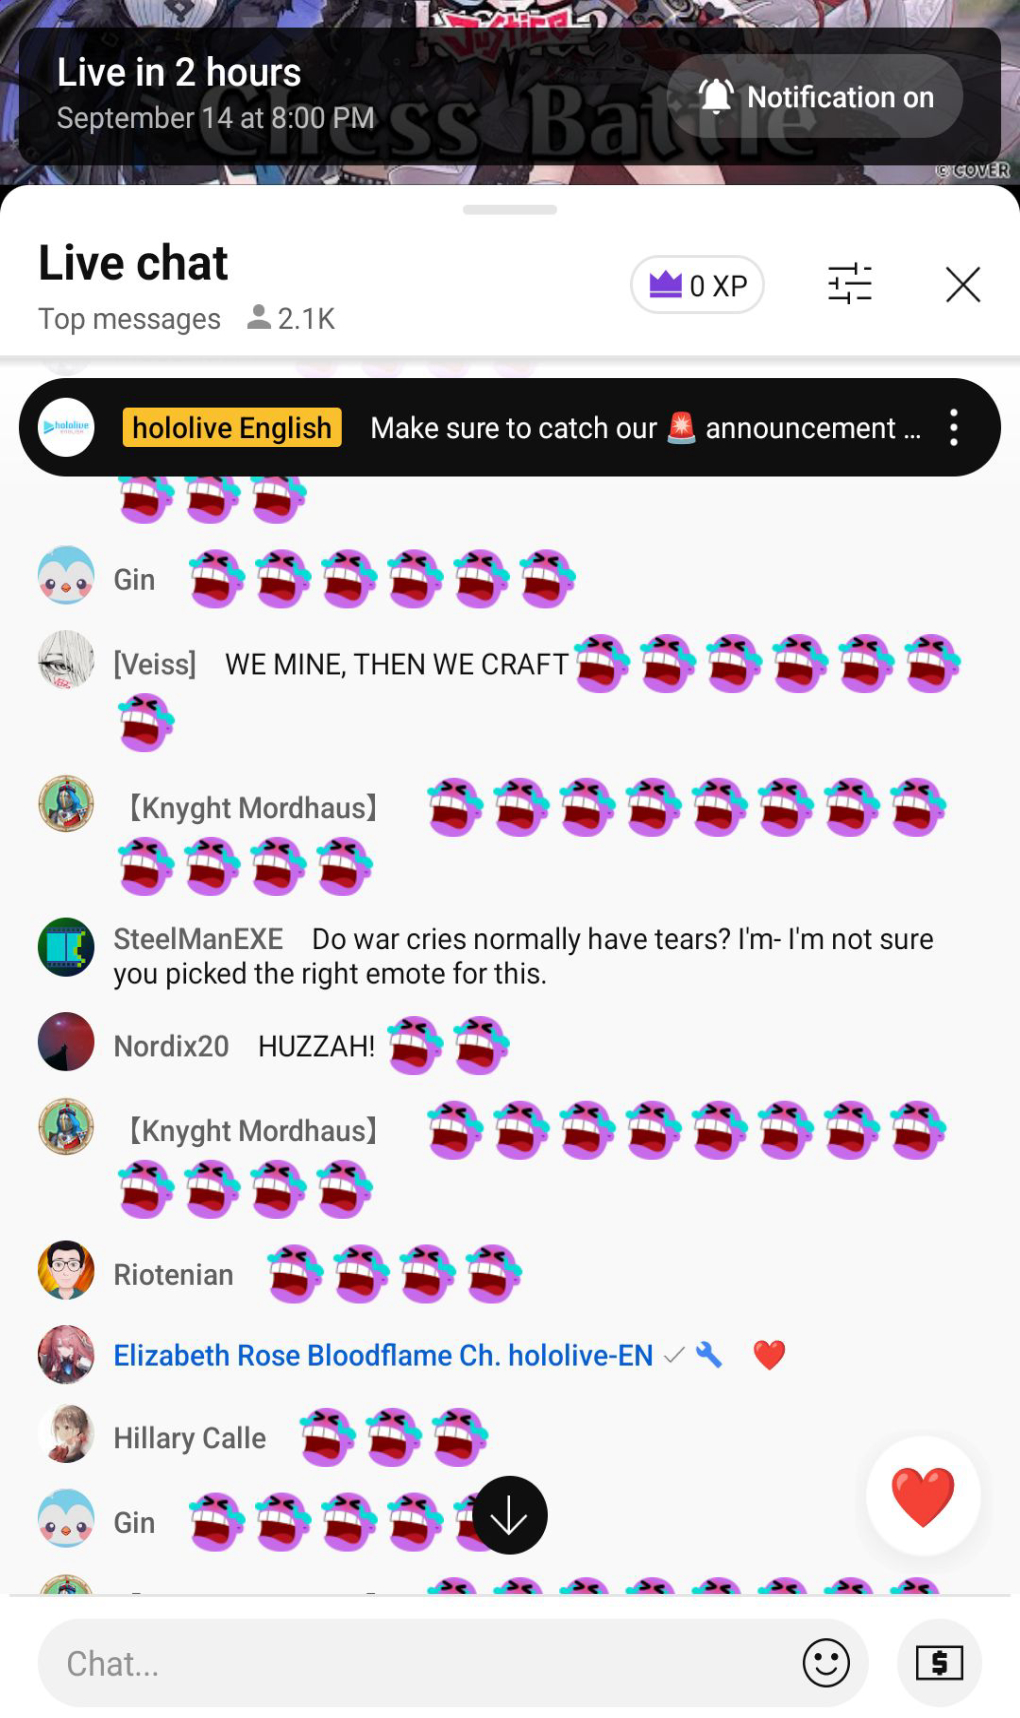Tap the hololive English yellow badge
This screenshot has width=1020, height=1718.
[232, 428]
